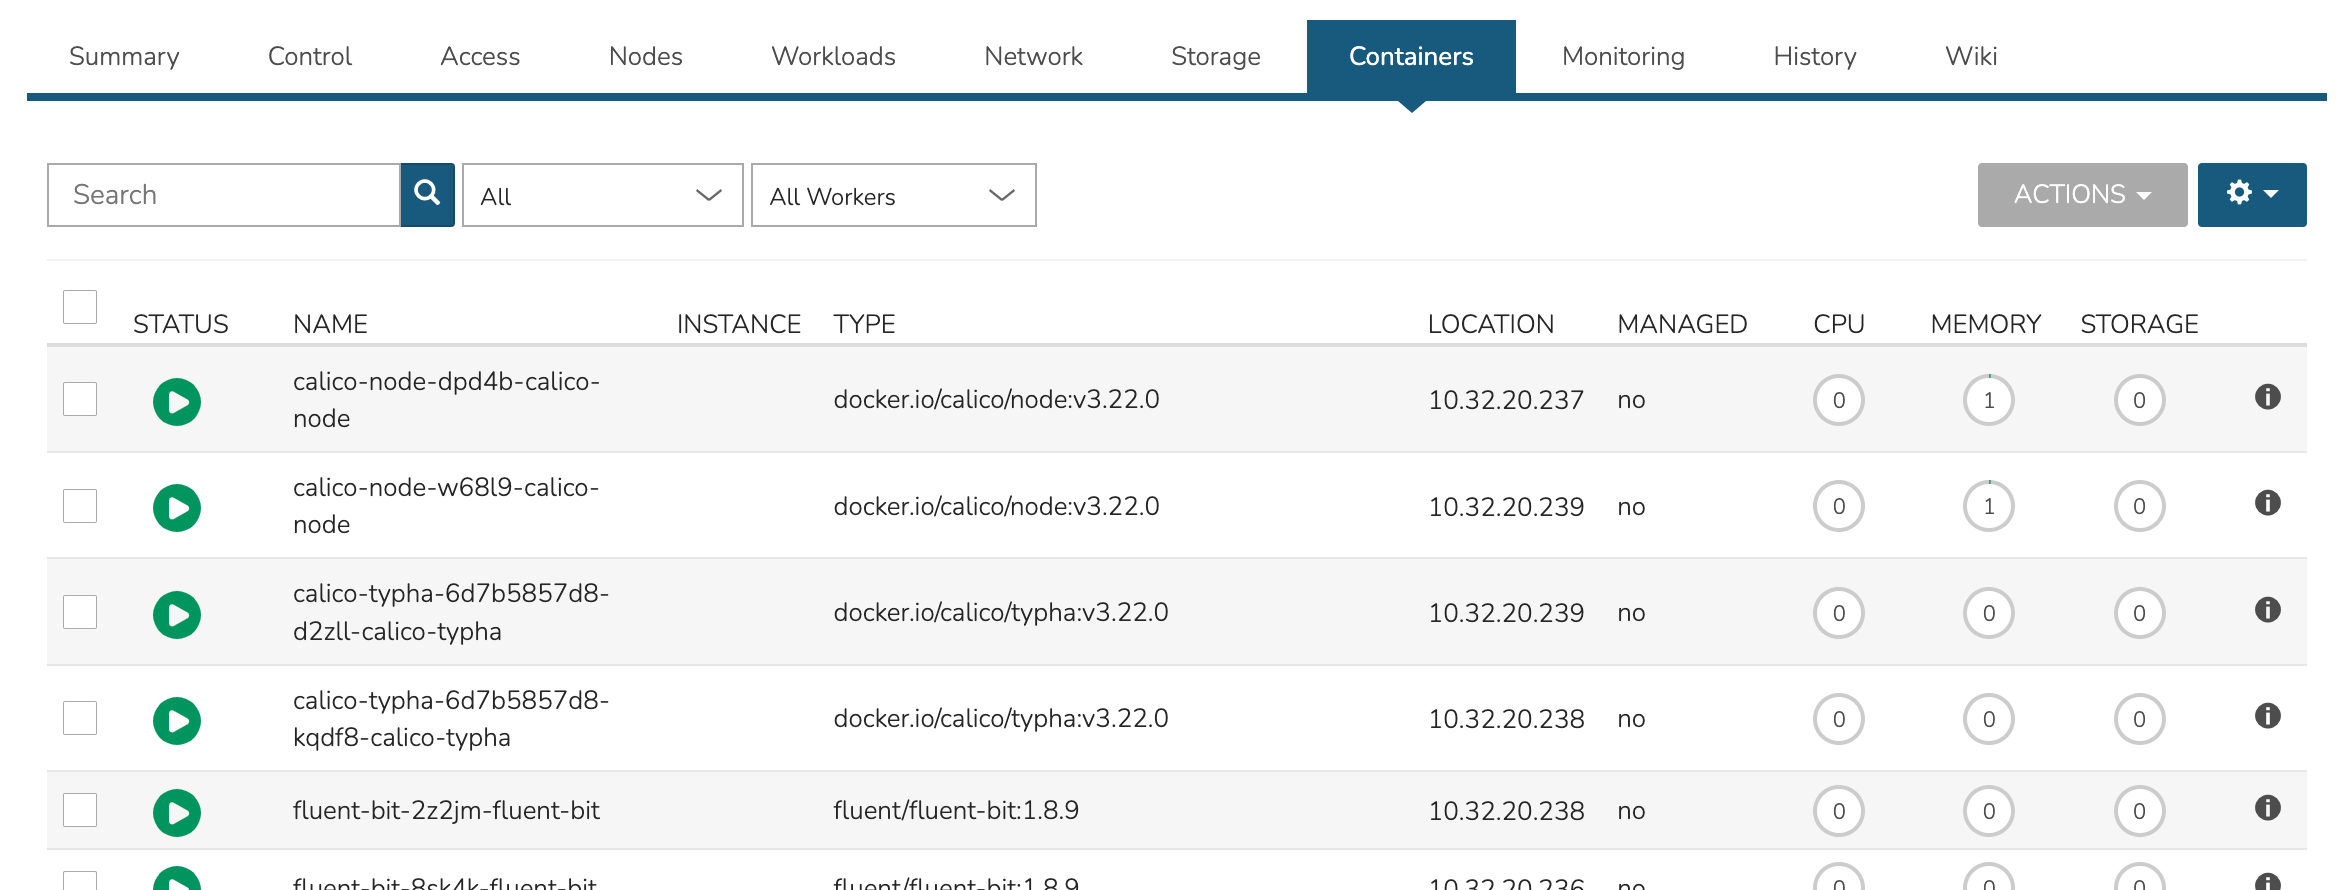
Task: Select checkbox for fluent-bit-2z2jm-fluent-bit row
Action: click(x=80, y=810)
